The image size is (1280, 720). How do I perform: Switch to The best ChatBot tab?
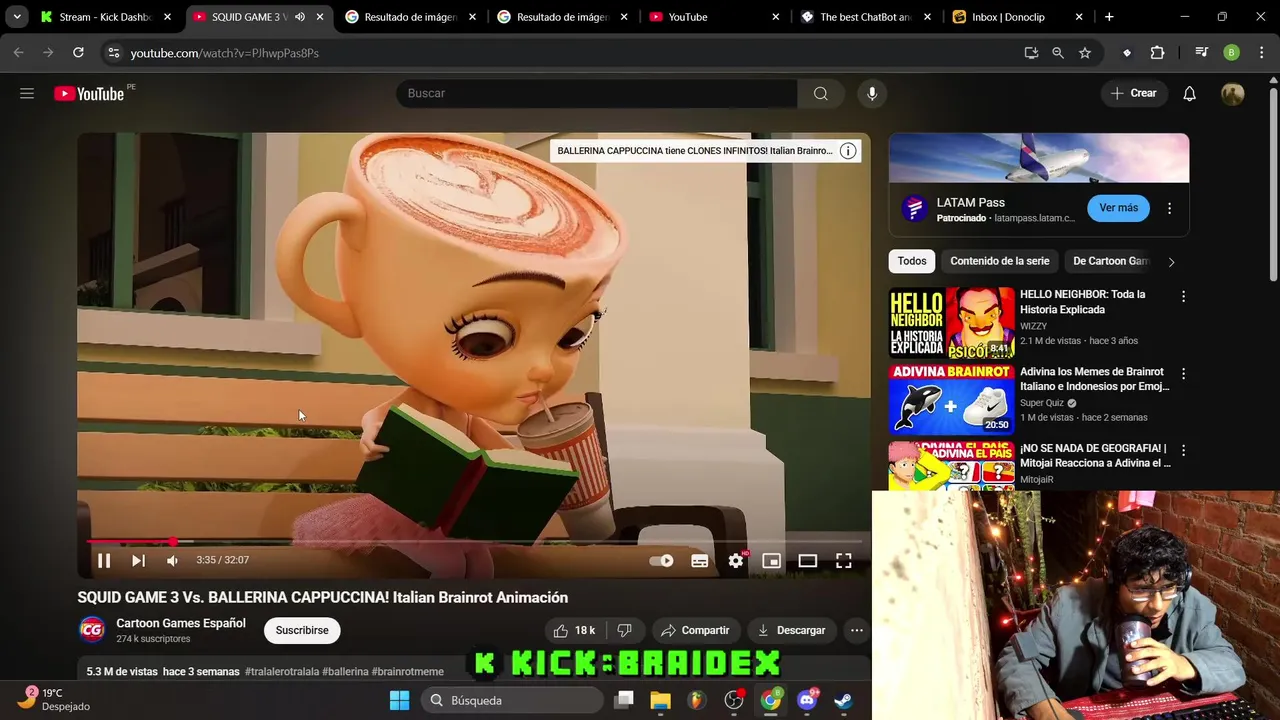(866, 17)
